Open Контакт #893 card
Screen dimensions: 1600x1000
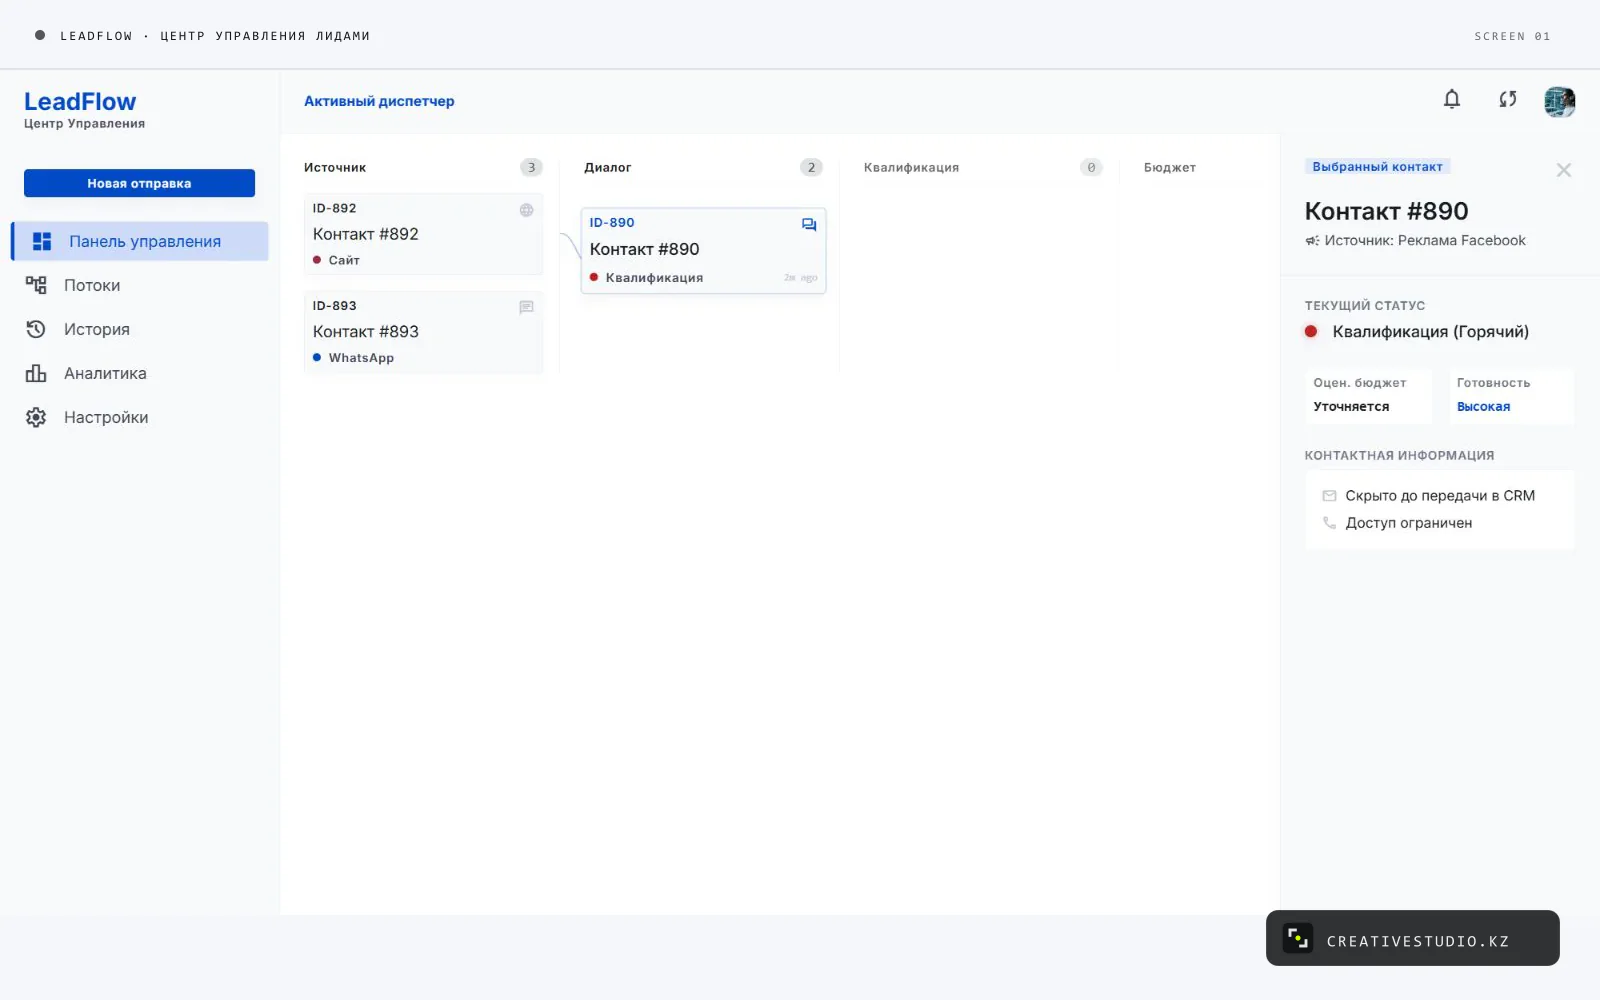click(423, 332)
